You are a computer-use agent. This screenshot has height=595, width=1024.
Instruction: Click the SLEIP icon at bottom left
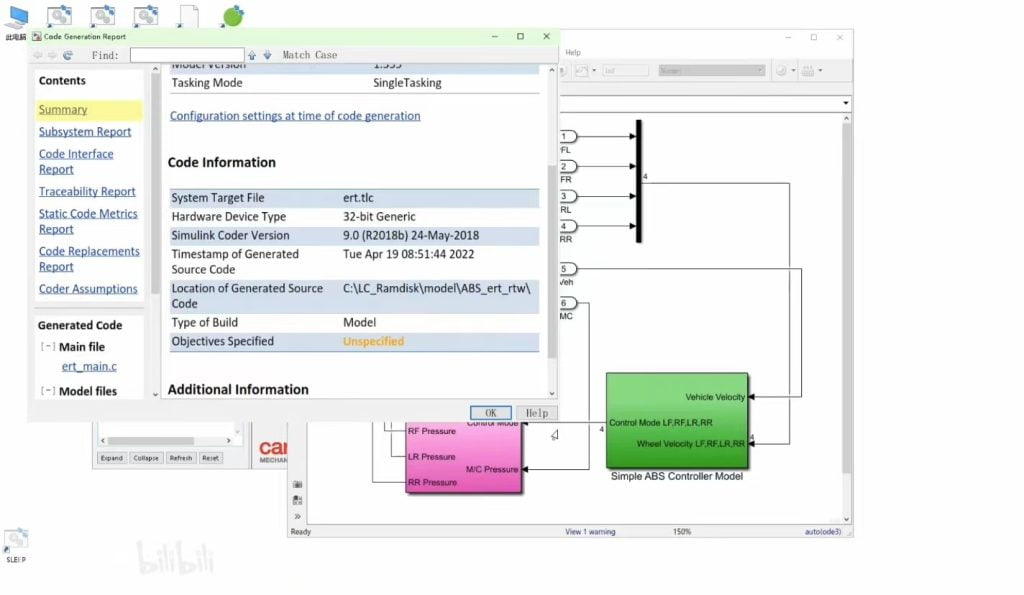[x=16, y=540]
